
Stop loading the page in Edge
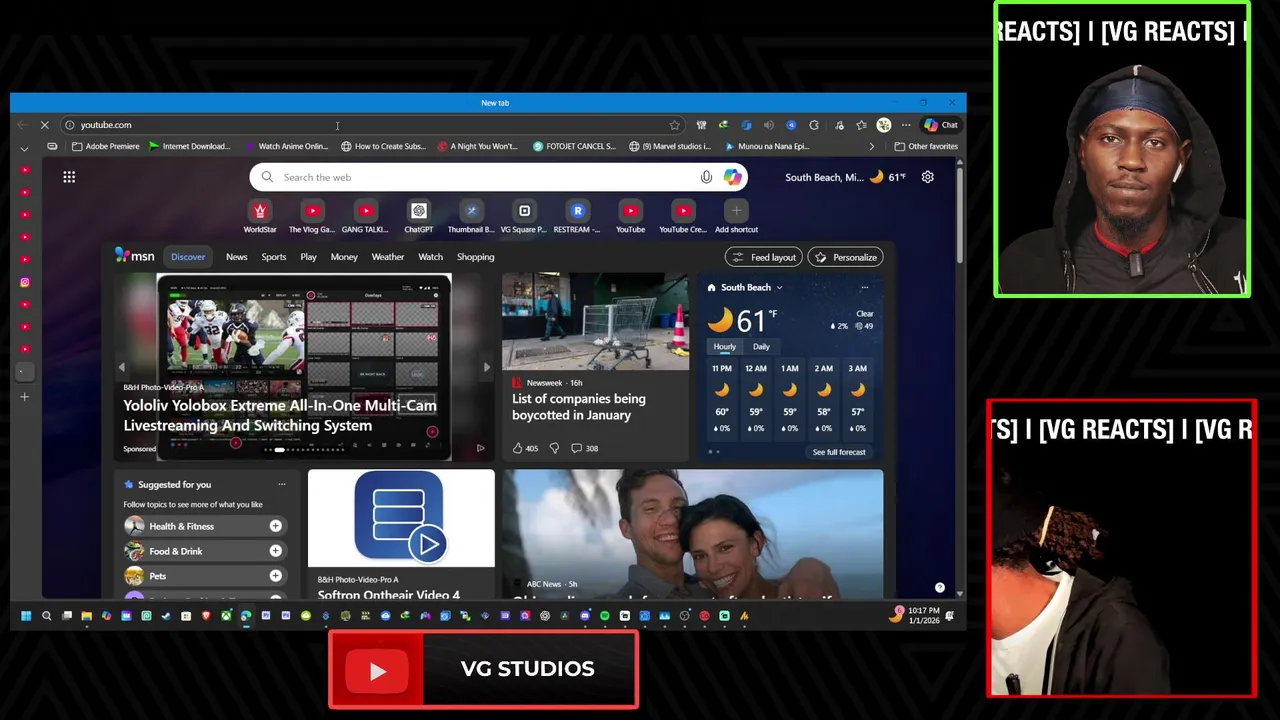coord(44,125)
